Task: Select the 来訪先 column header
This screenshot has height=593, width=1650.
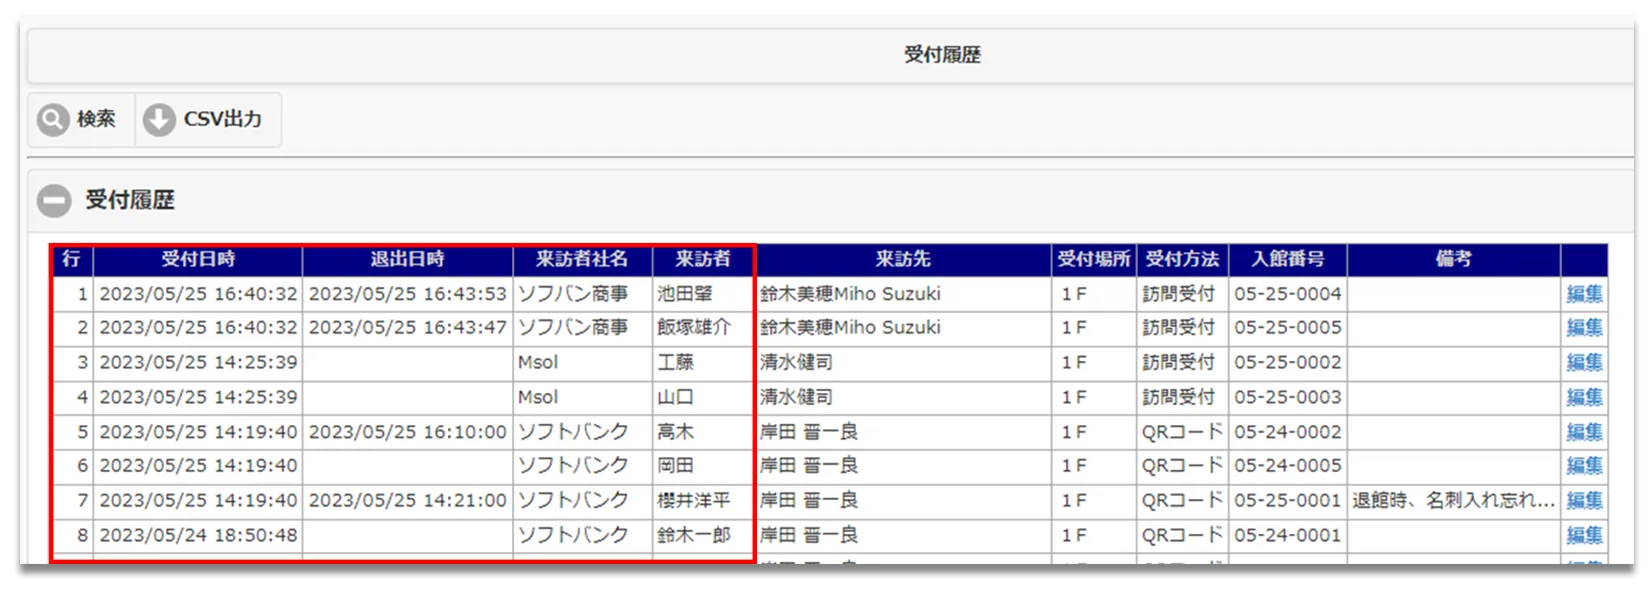Action: tap(902, 260)
